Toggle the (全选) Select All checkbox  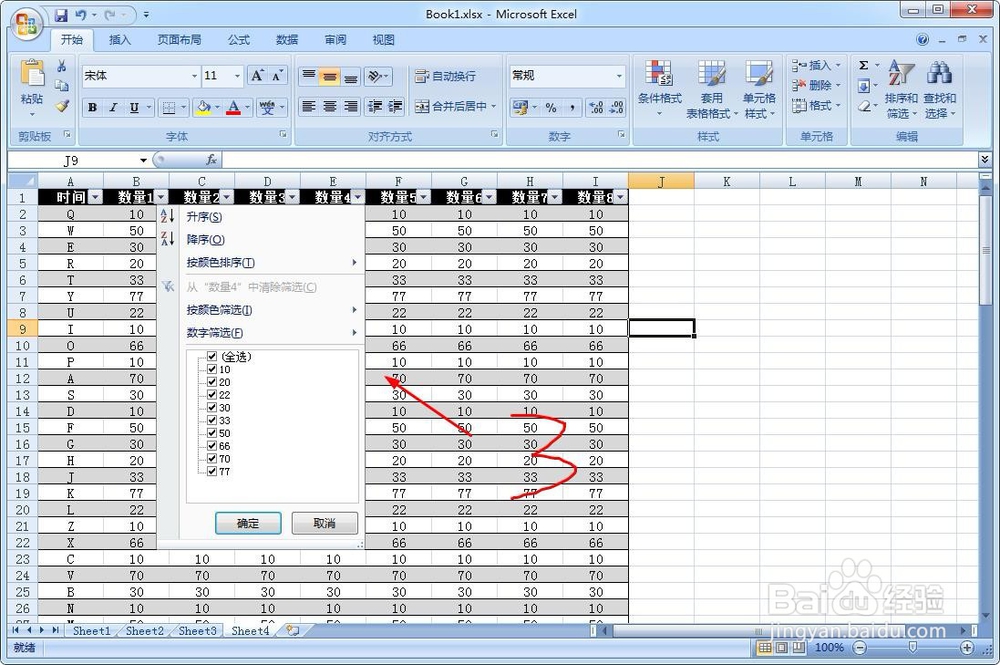[x=212, y=355]
